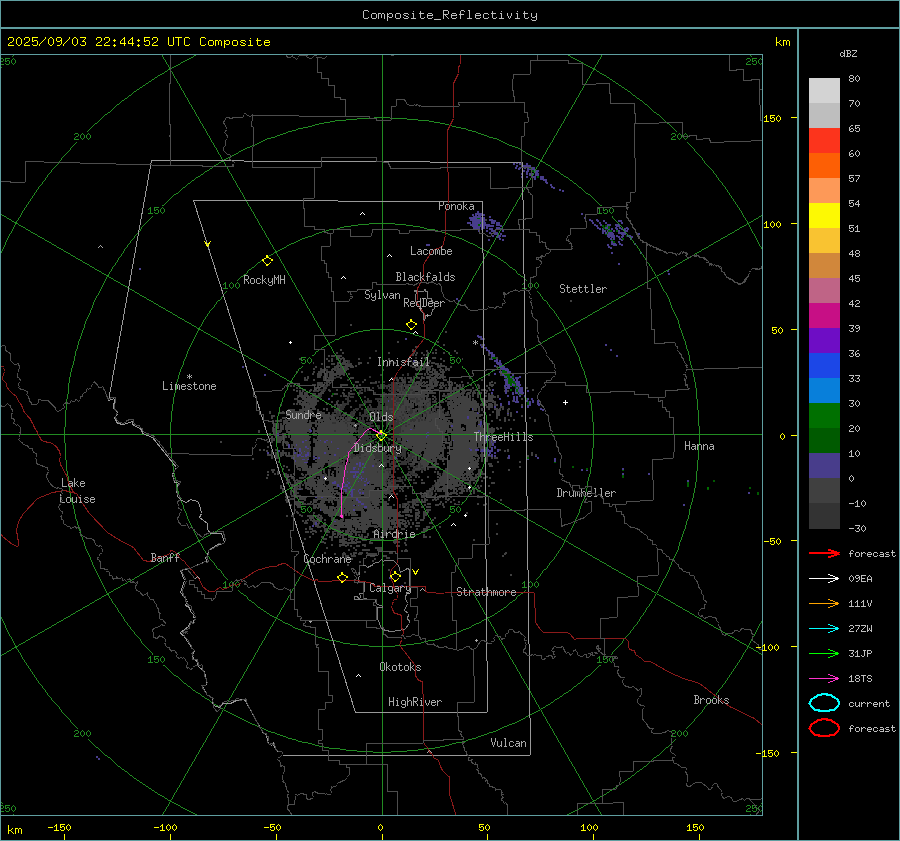Click the HighRiver label
The height and width of the screenshot is (841, 900).
(x=415, y=702)
